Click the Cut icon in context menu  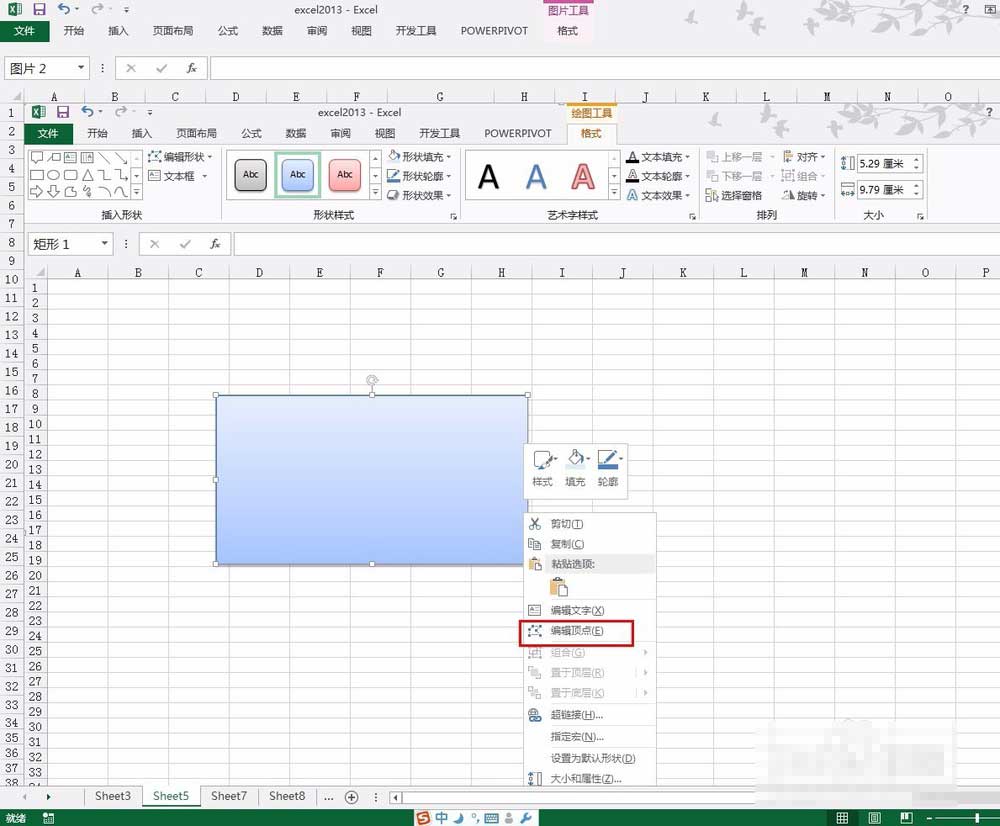click(534, 524)
